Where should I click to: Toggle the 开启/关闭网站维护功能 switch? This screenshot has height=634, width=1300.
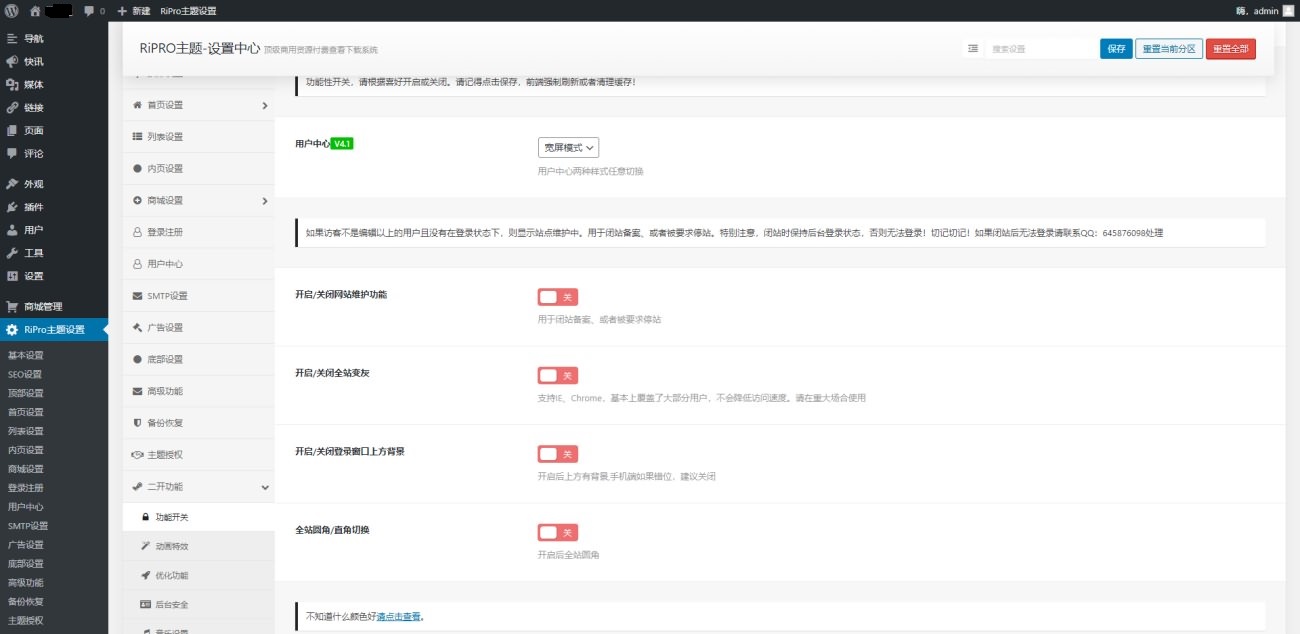(x=558, y=296)
